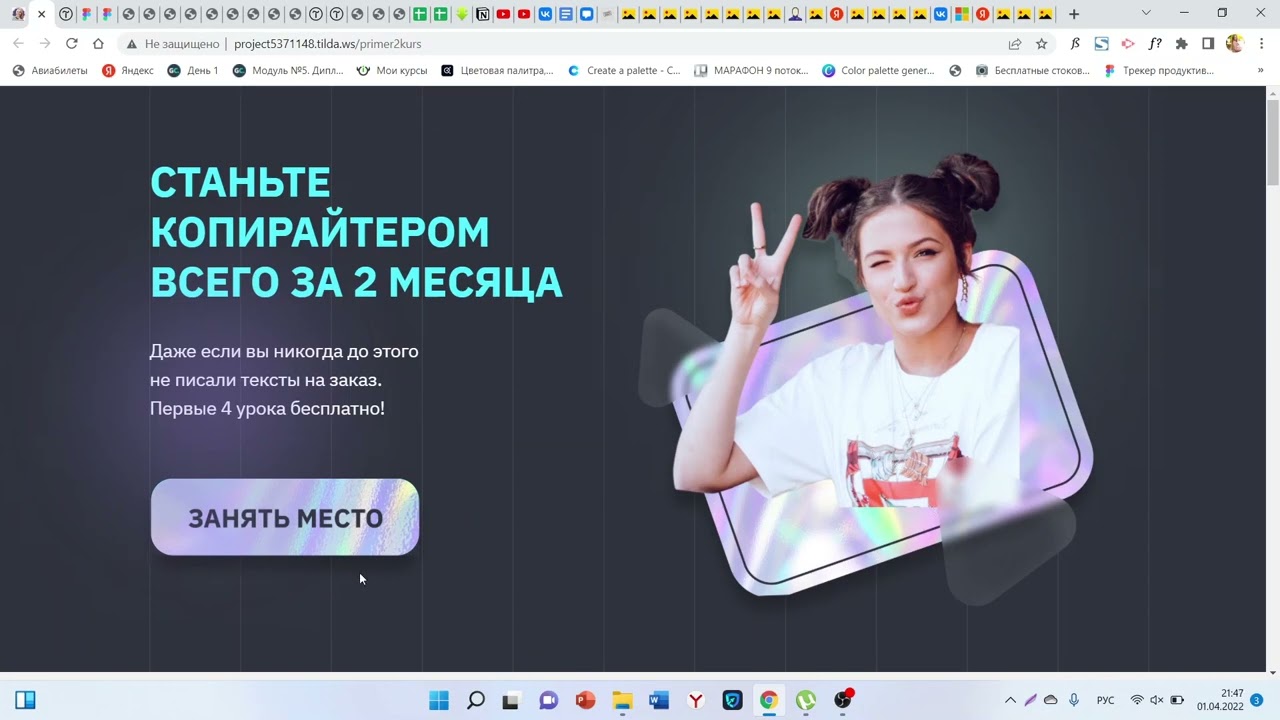Viewport: 1280px width, 720px height.
Task: Open the Extensions puzzle icon
Action: click(1181, 44)
